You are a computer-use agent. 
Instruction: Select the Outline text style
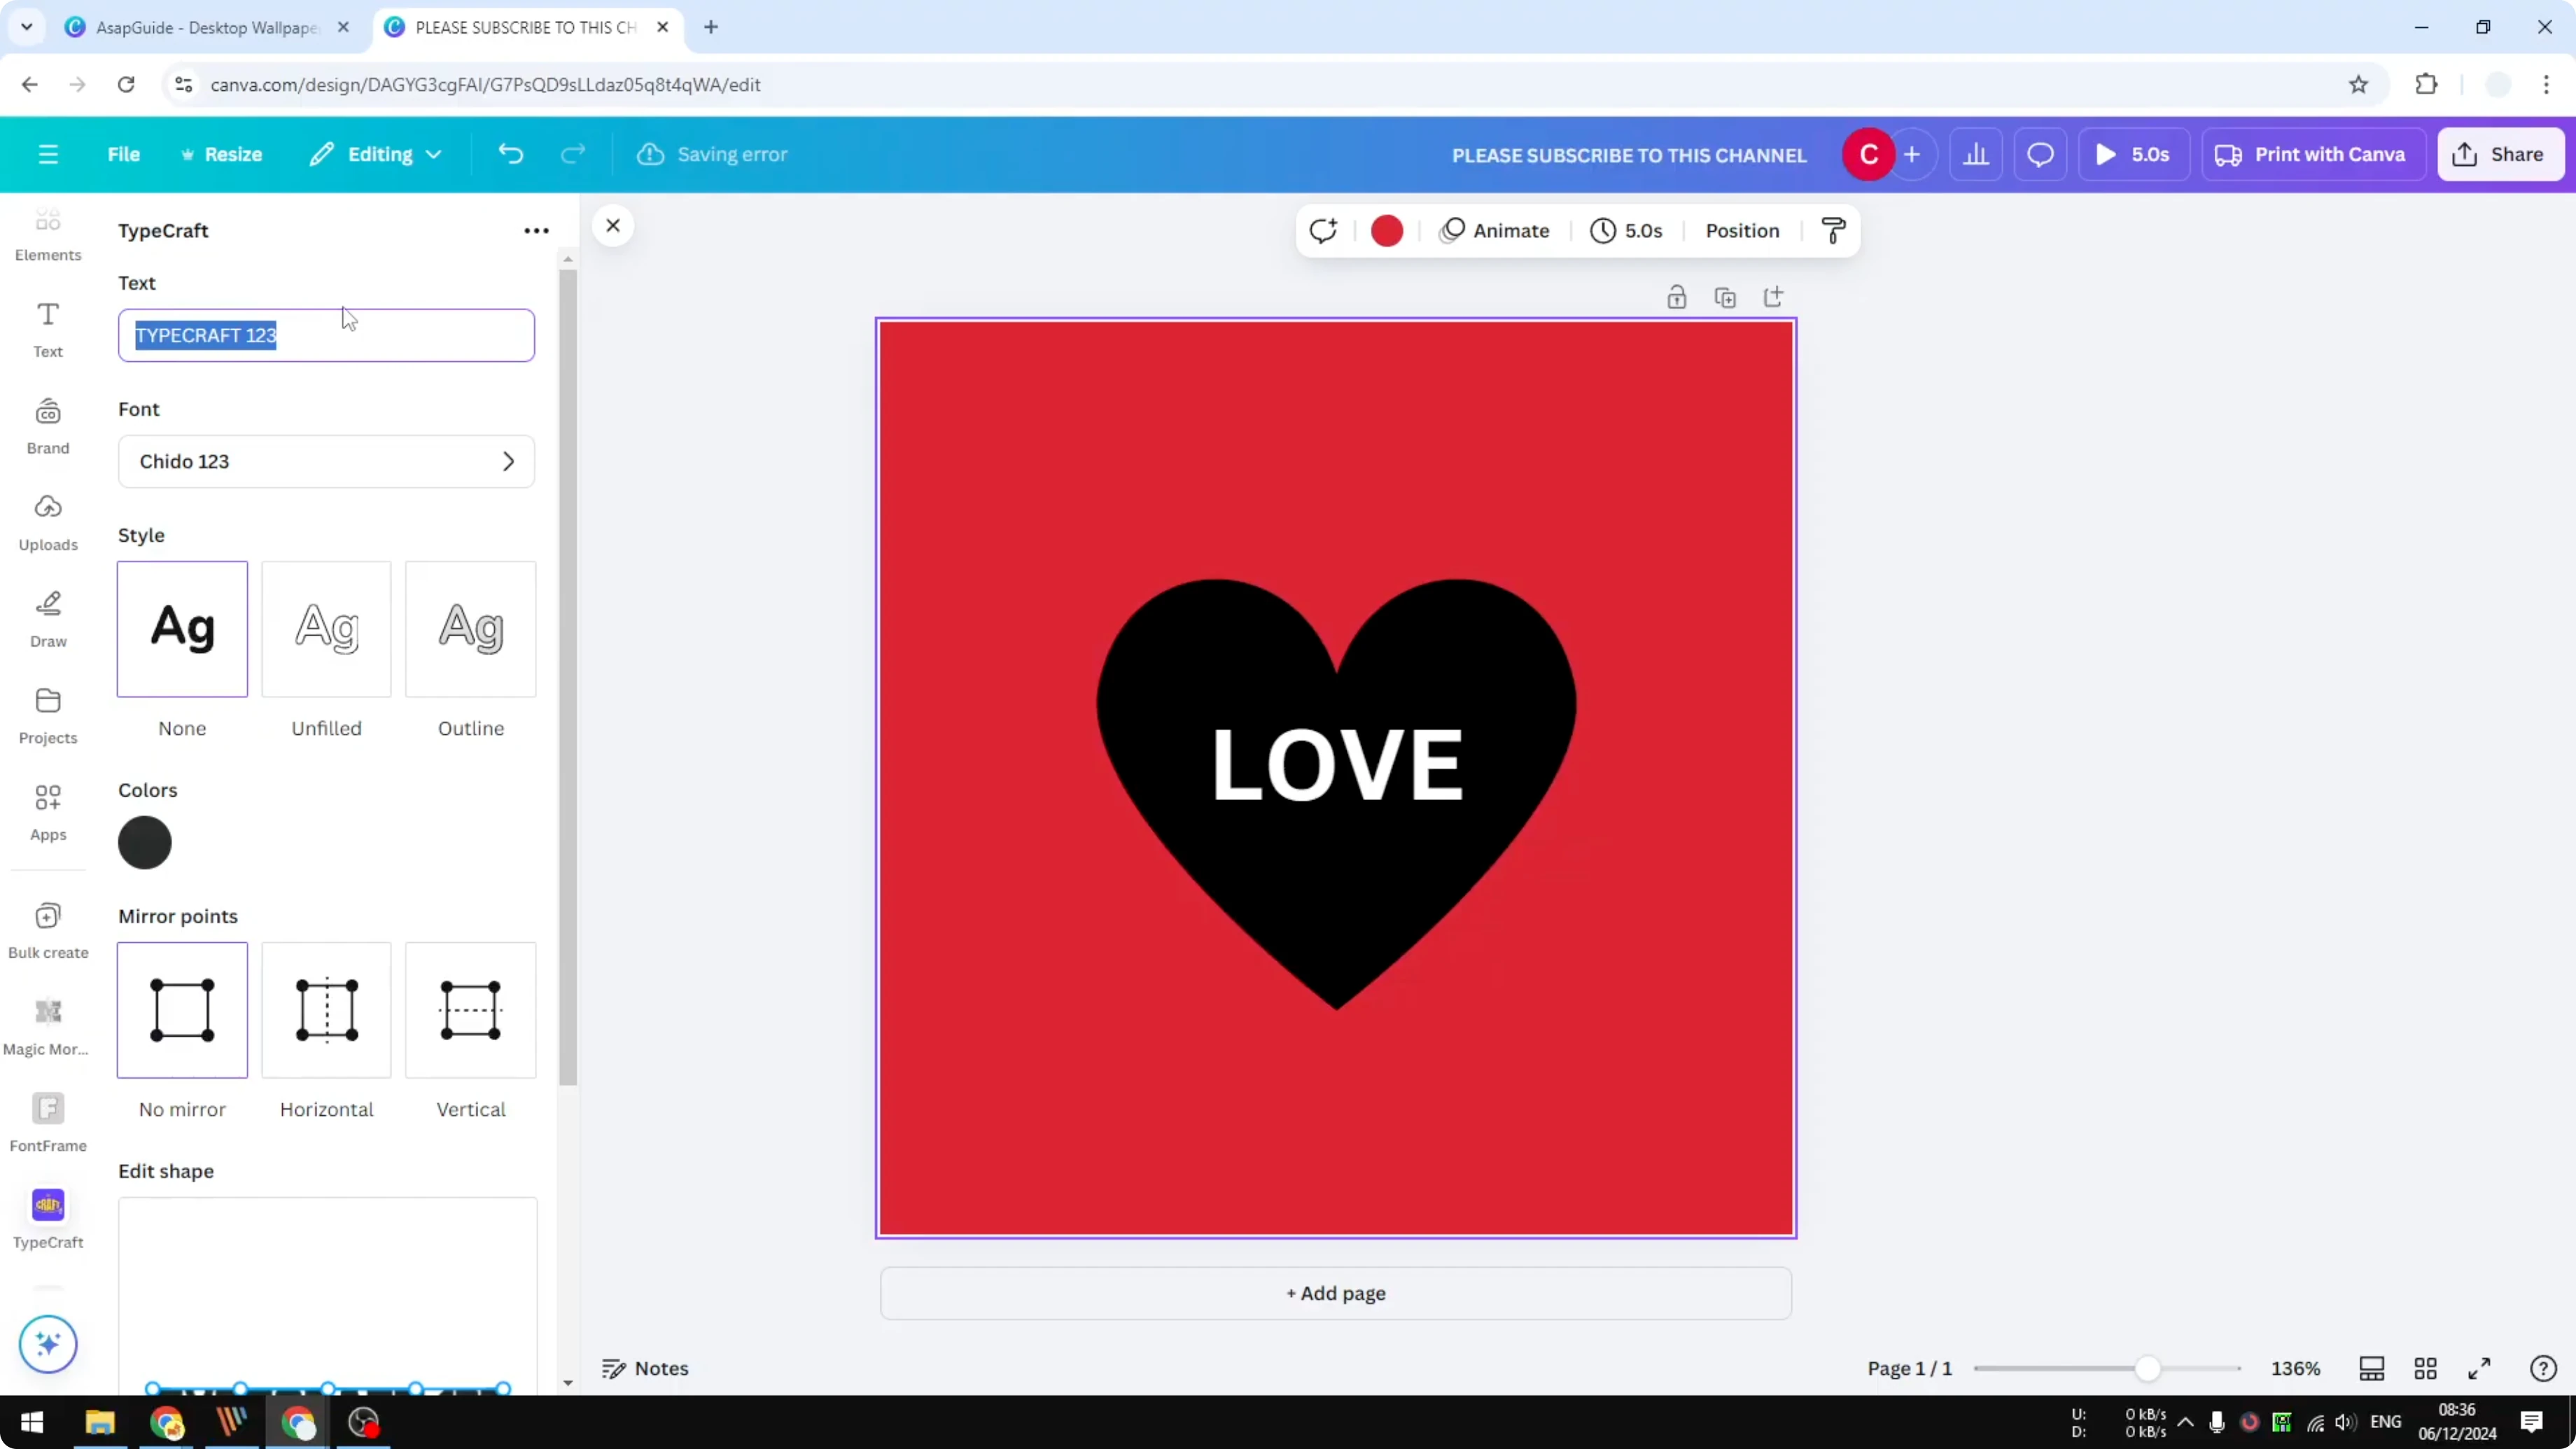[x=470, y=629]
